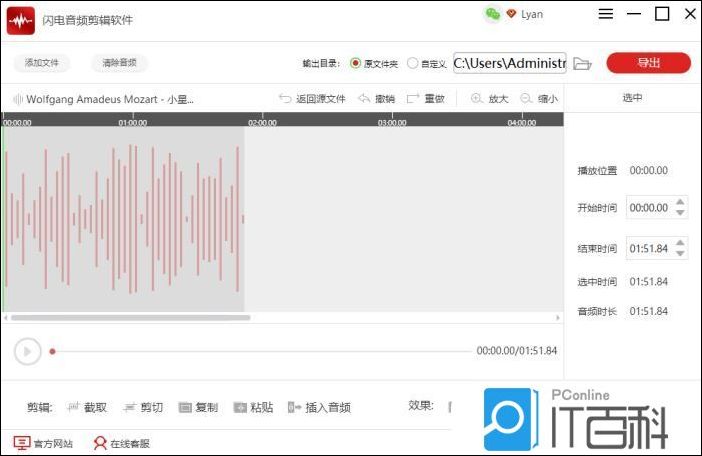Increase 开始时间 with up arrow
The image size is (702, 456).
coord(680,201)
